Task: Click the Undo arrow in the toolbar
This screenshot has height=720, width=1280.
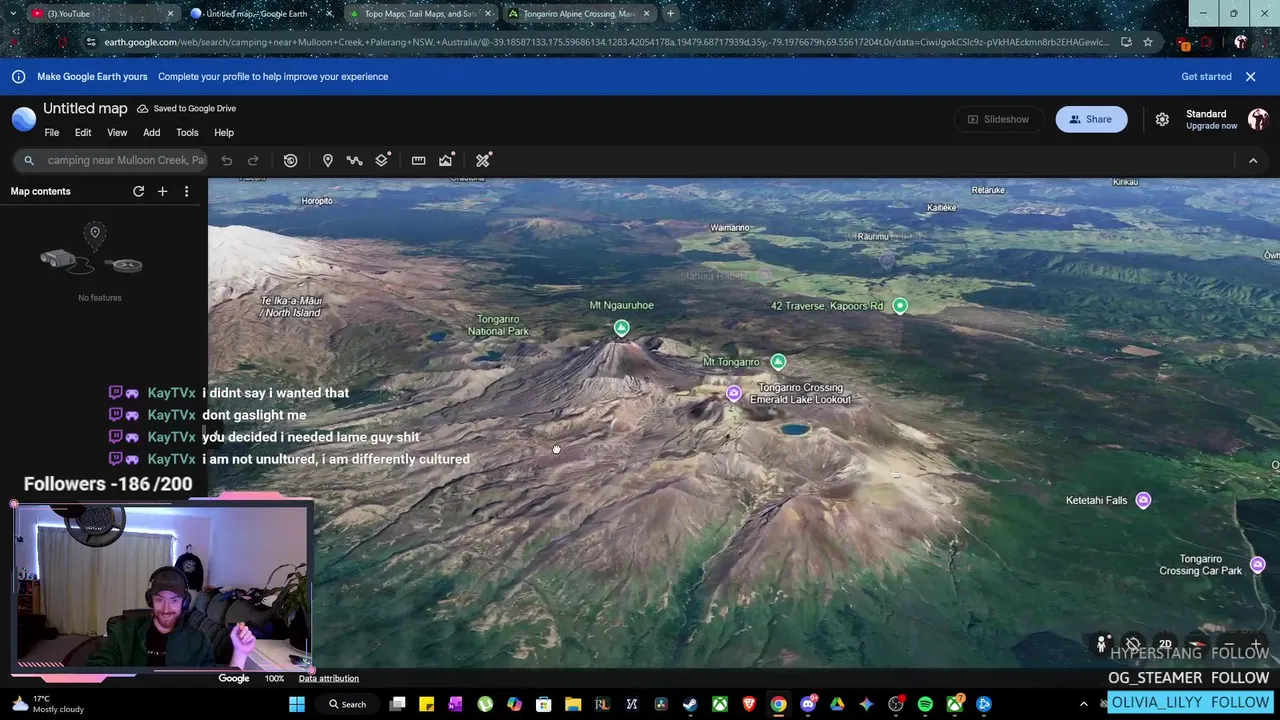Action: [x=227, y=160]
